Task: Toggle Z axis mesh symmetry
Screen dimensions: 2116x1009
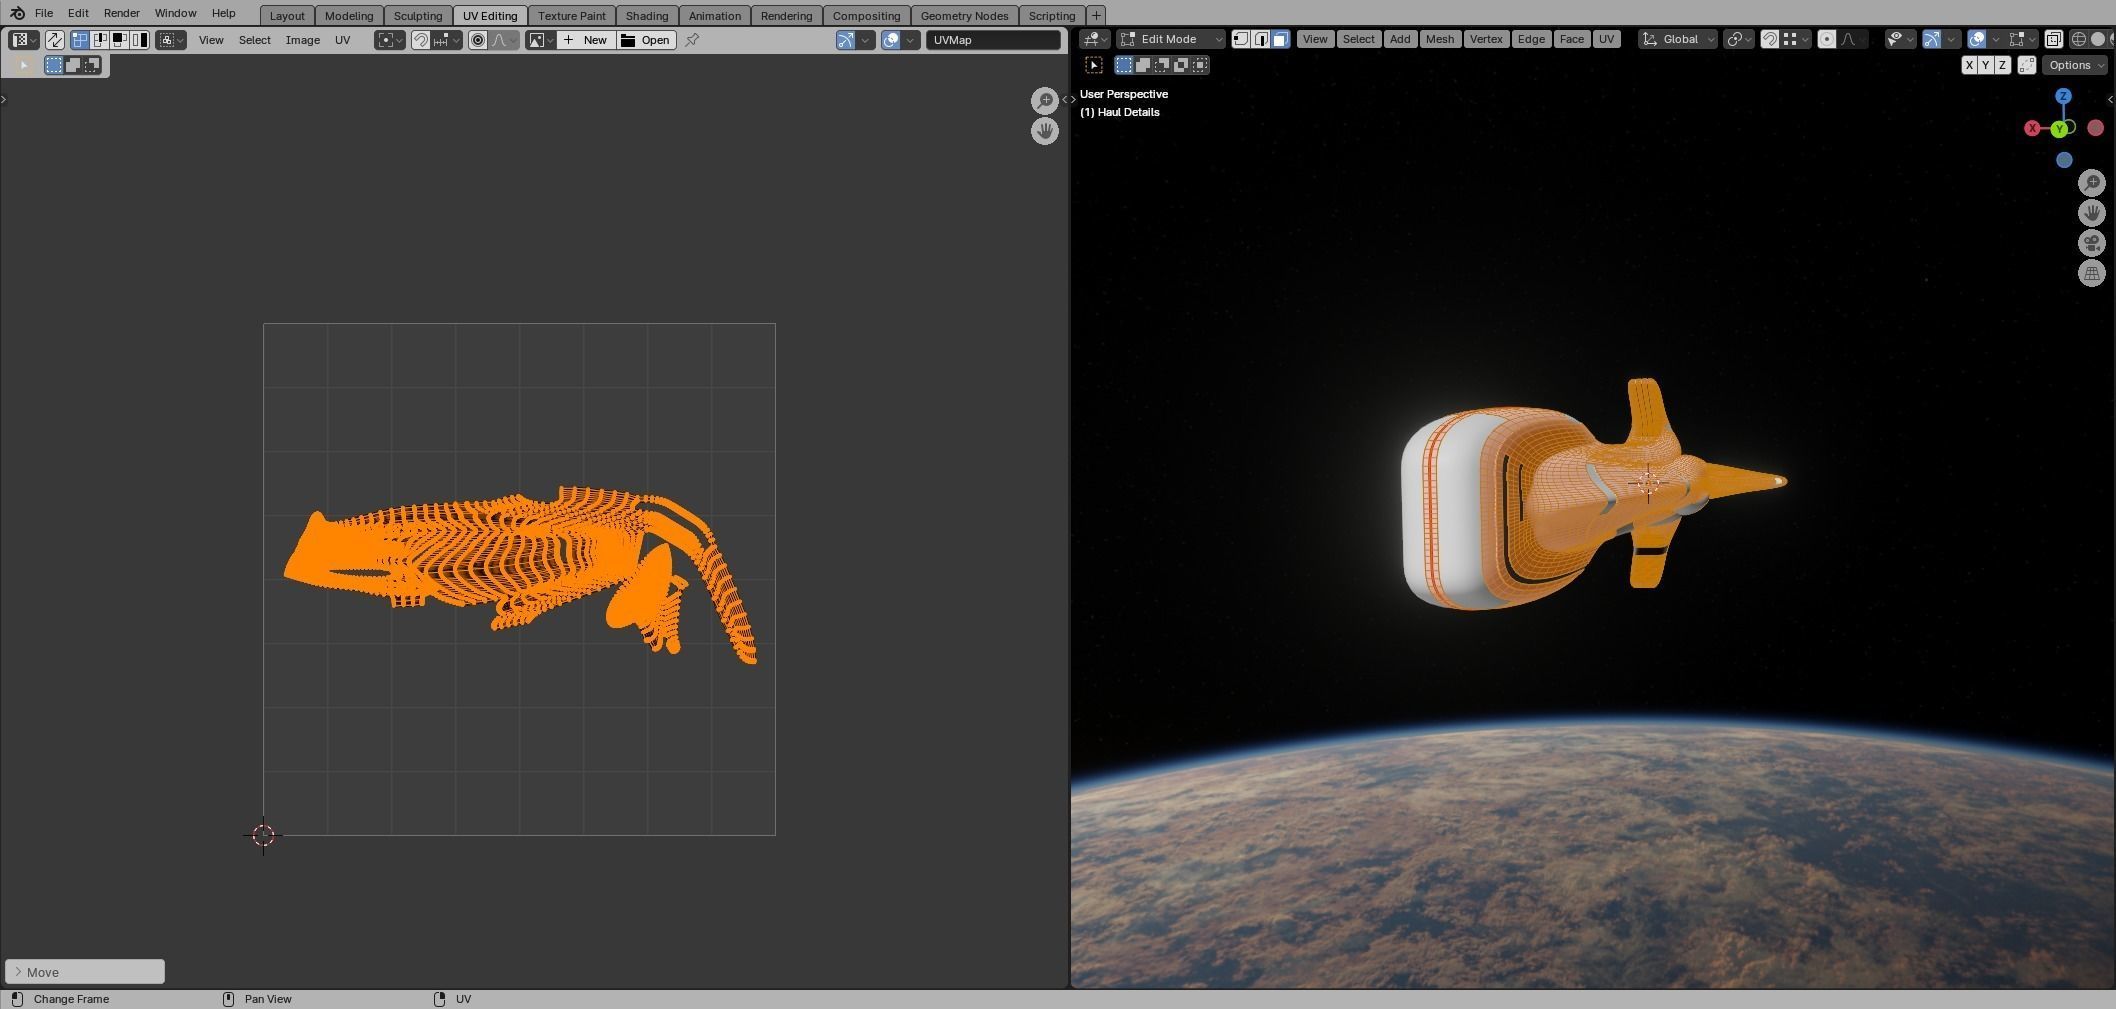Action: click(2002, 65)
